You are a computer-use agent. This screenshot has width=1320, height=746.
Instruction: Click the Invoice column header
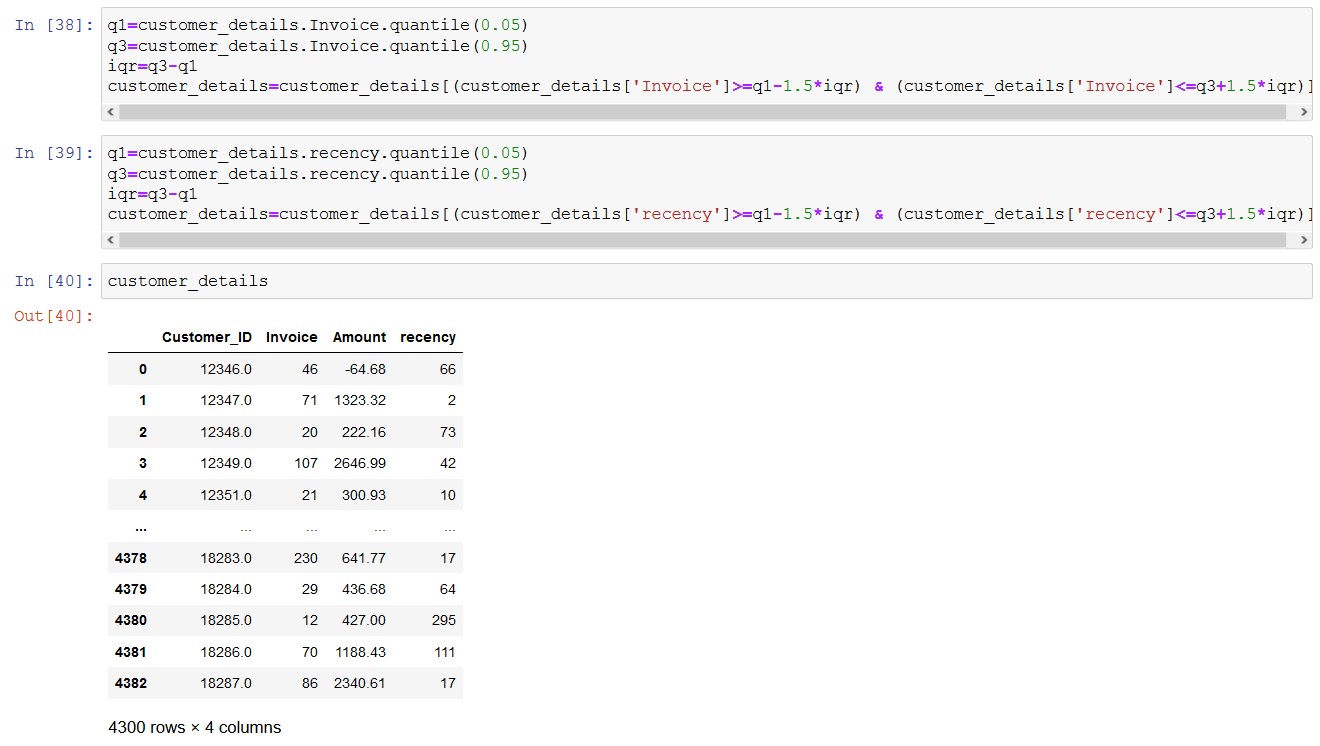pos(291,337)
